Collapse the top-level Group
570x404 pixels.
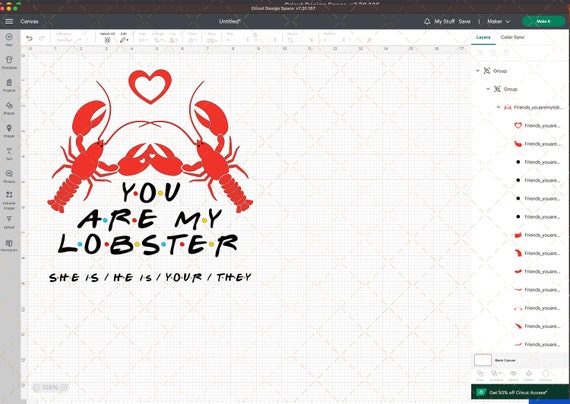(478, 71)
